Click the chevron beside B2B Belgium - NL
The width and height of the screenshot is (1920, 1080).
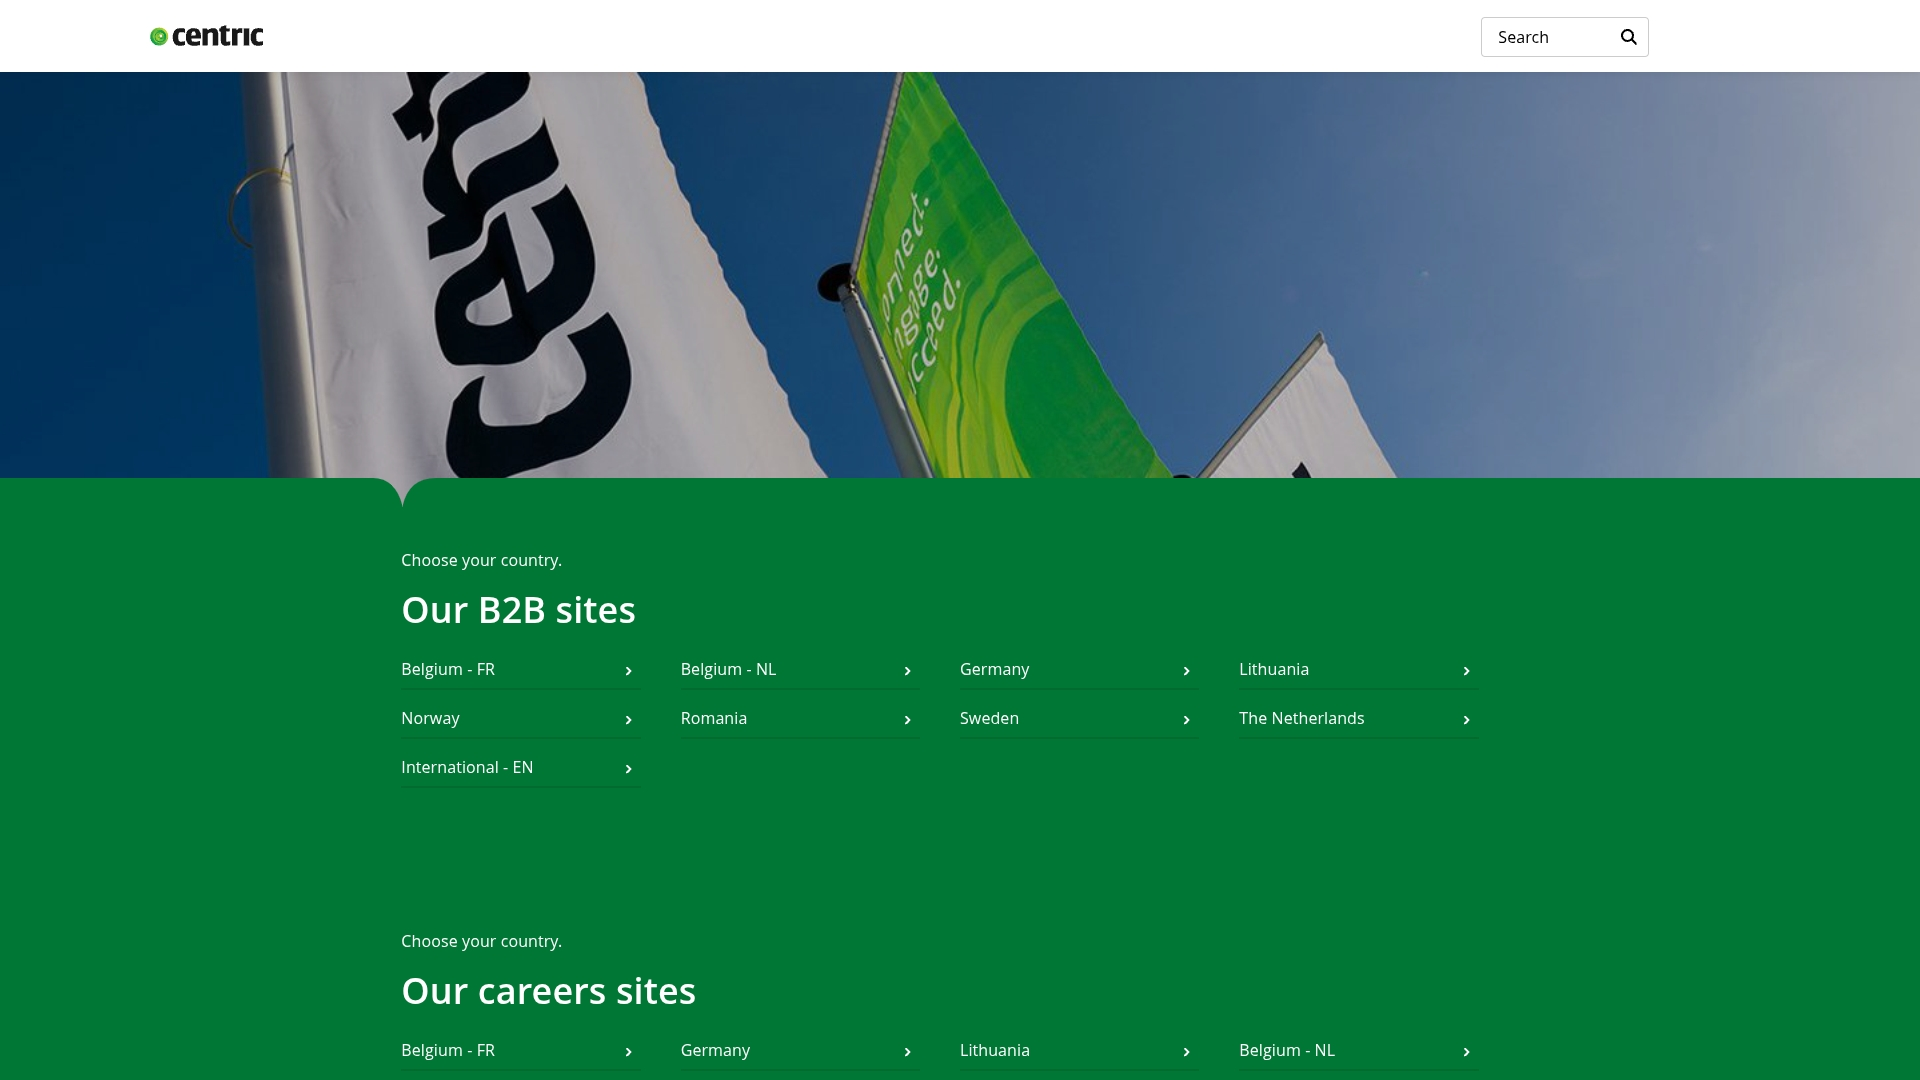[x=907, y=671]
